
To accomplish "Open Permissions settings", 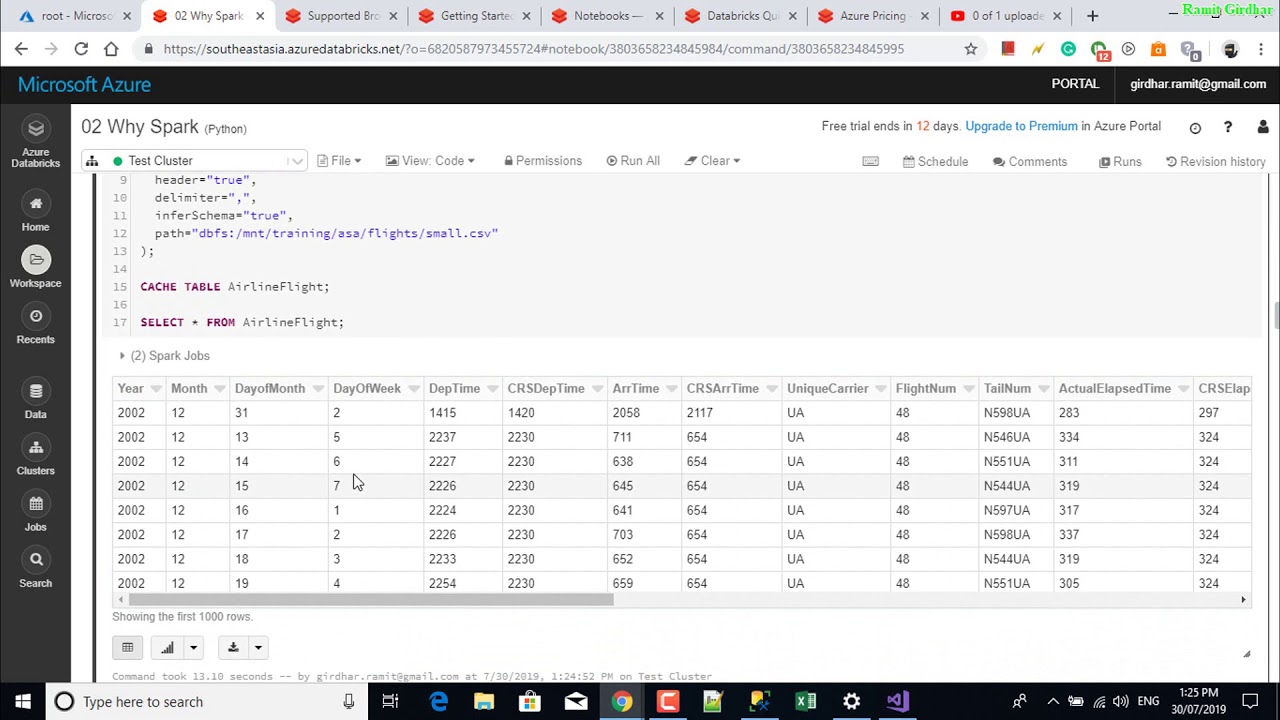I will click(543, 161).
